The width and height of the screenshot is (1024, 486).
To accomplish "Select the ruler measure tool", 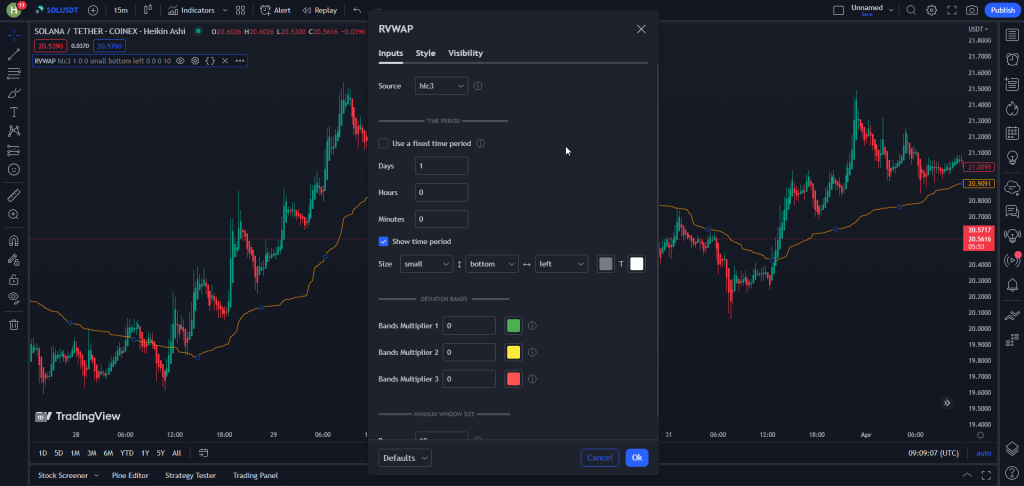I will [14, 195].
